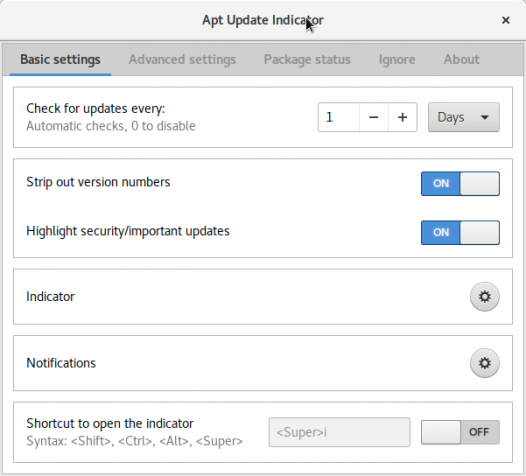This screenshot has height=476, width=526.
Task: Disable Highlight security/important updates switch
Action: pos(460,232)
